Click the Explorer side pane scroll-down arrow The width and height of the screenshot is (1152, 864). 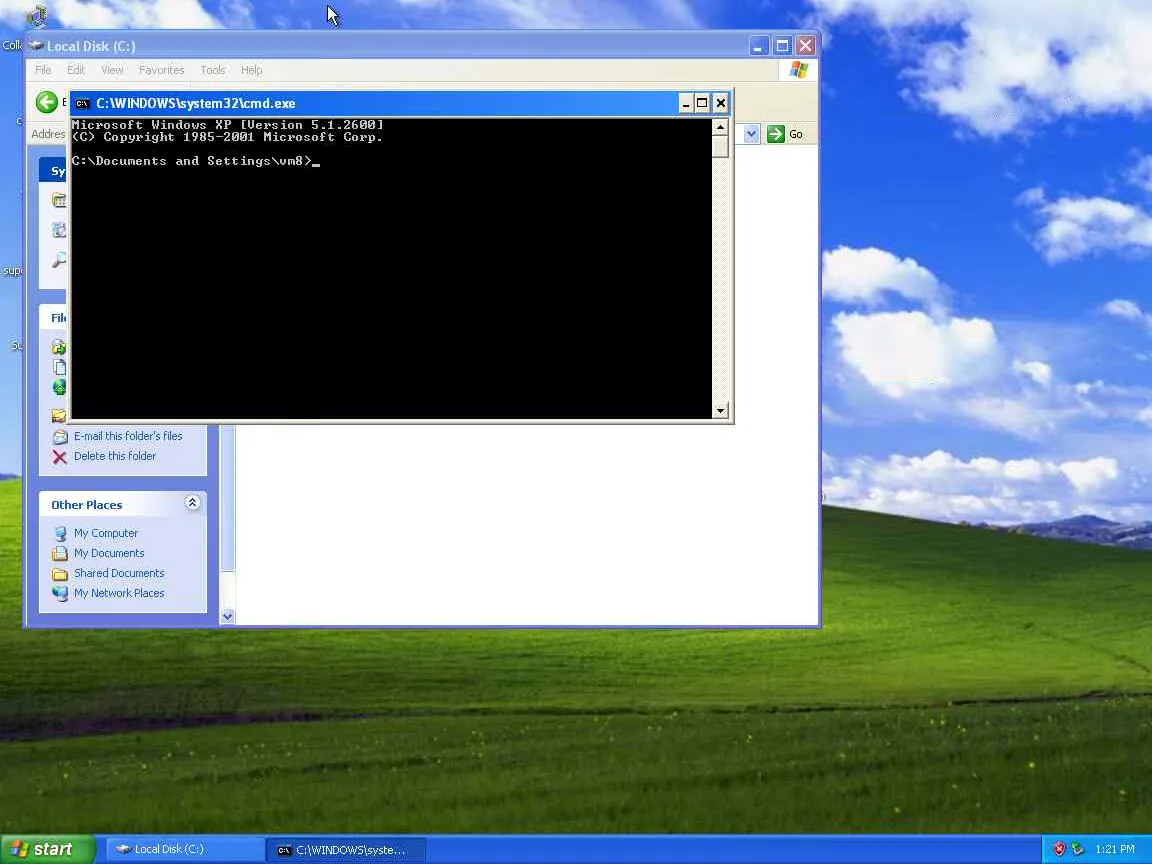click(x=228, y=616)
